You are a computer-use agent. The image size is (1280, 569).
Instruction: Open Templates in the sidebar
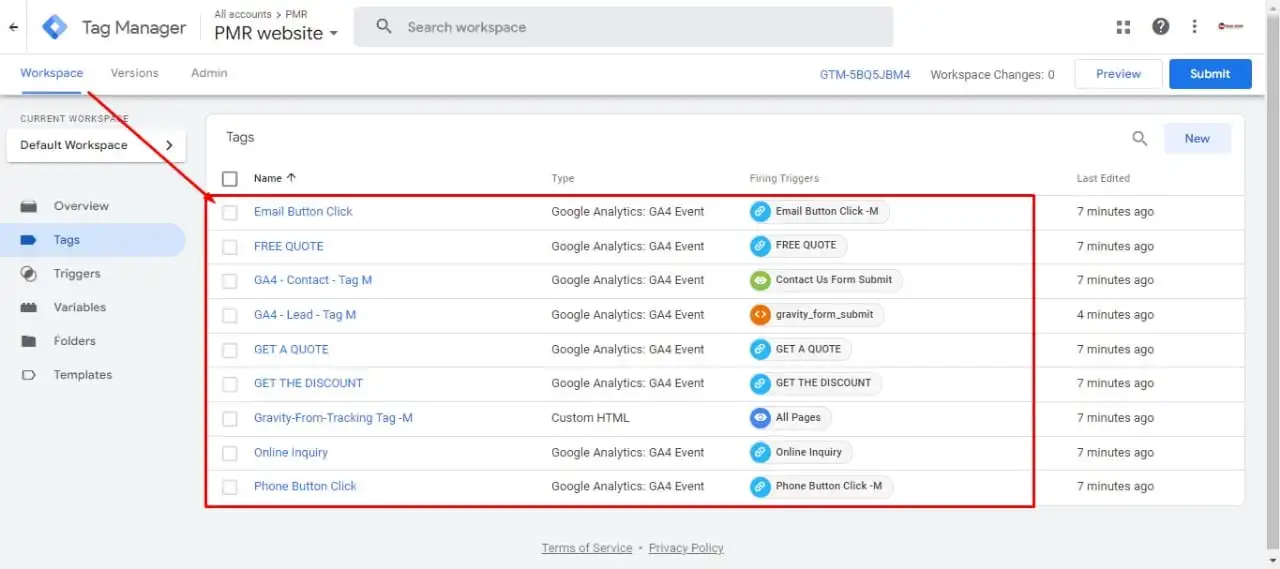coord(83,375)
